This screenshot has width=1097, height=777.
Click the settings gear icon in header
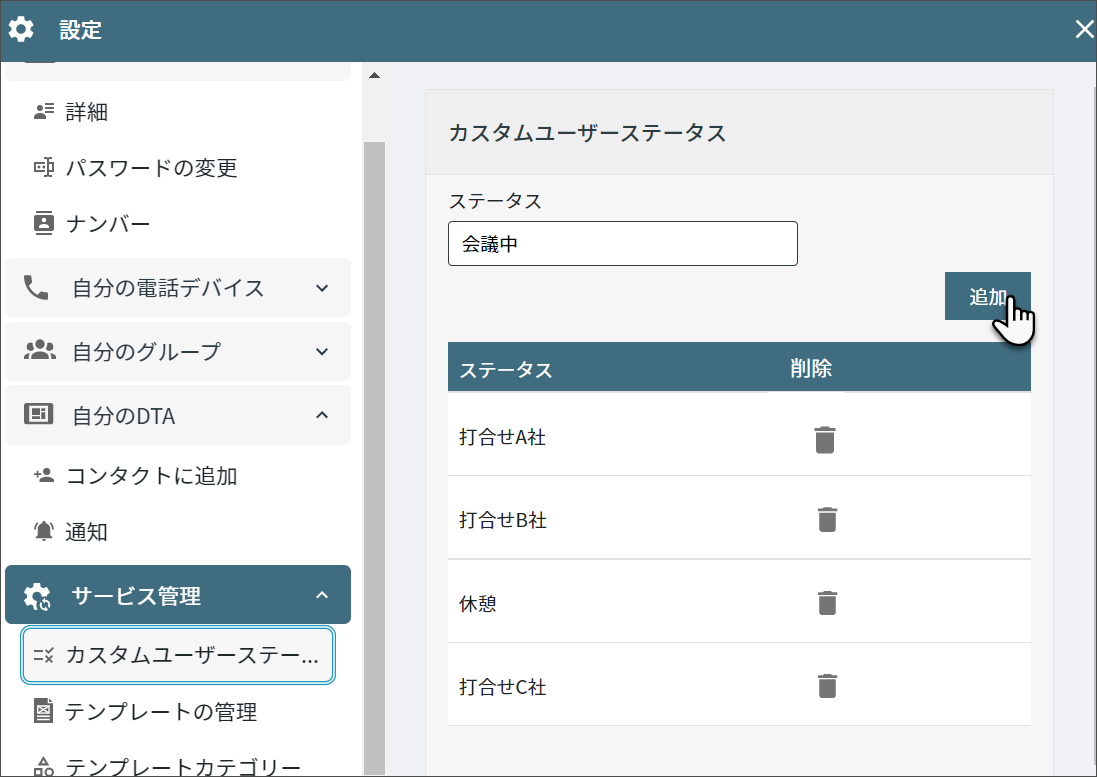(21, 29)
